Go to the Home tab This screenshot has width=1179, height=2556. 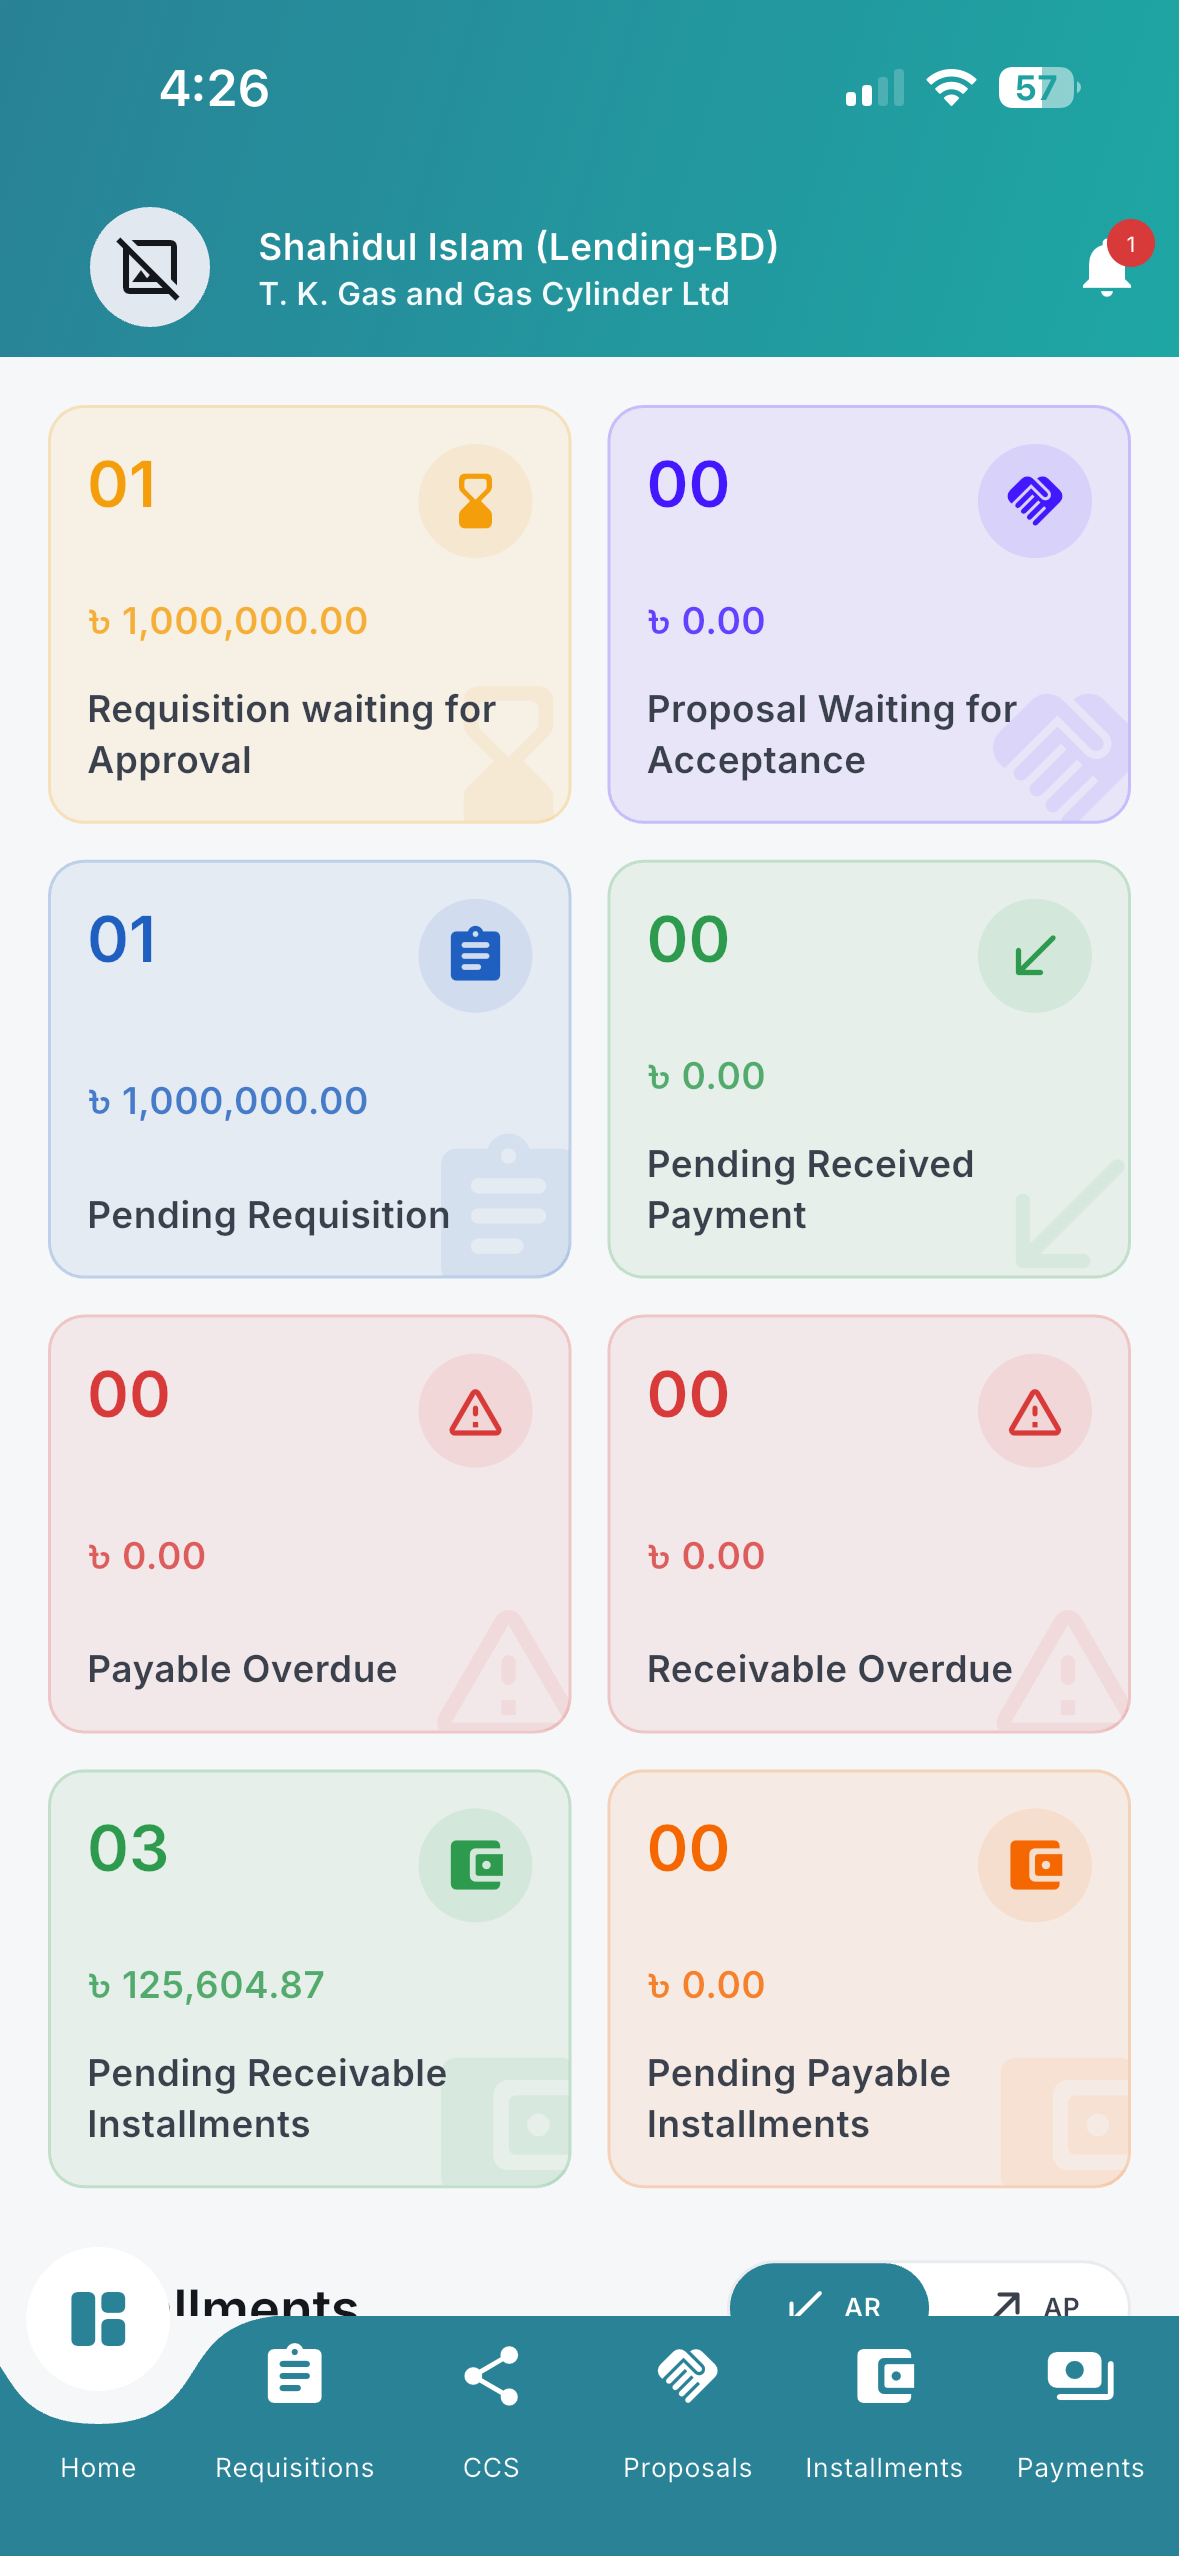tap(98, 2380)
